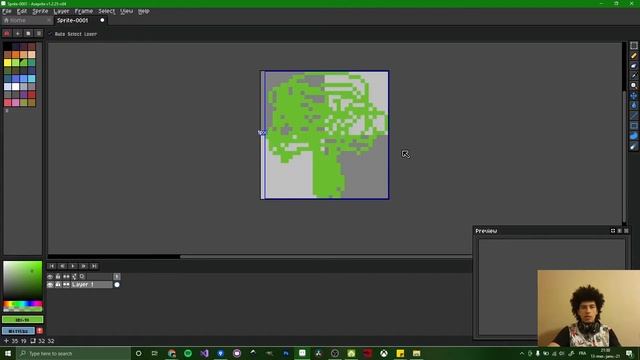Screen dimensions: 640x360
Task: Select the frame 1 cel of Layer 1
Action: click(117, 284)
